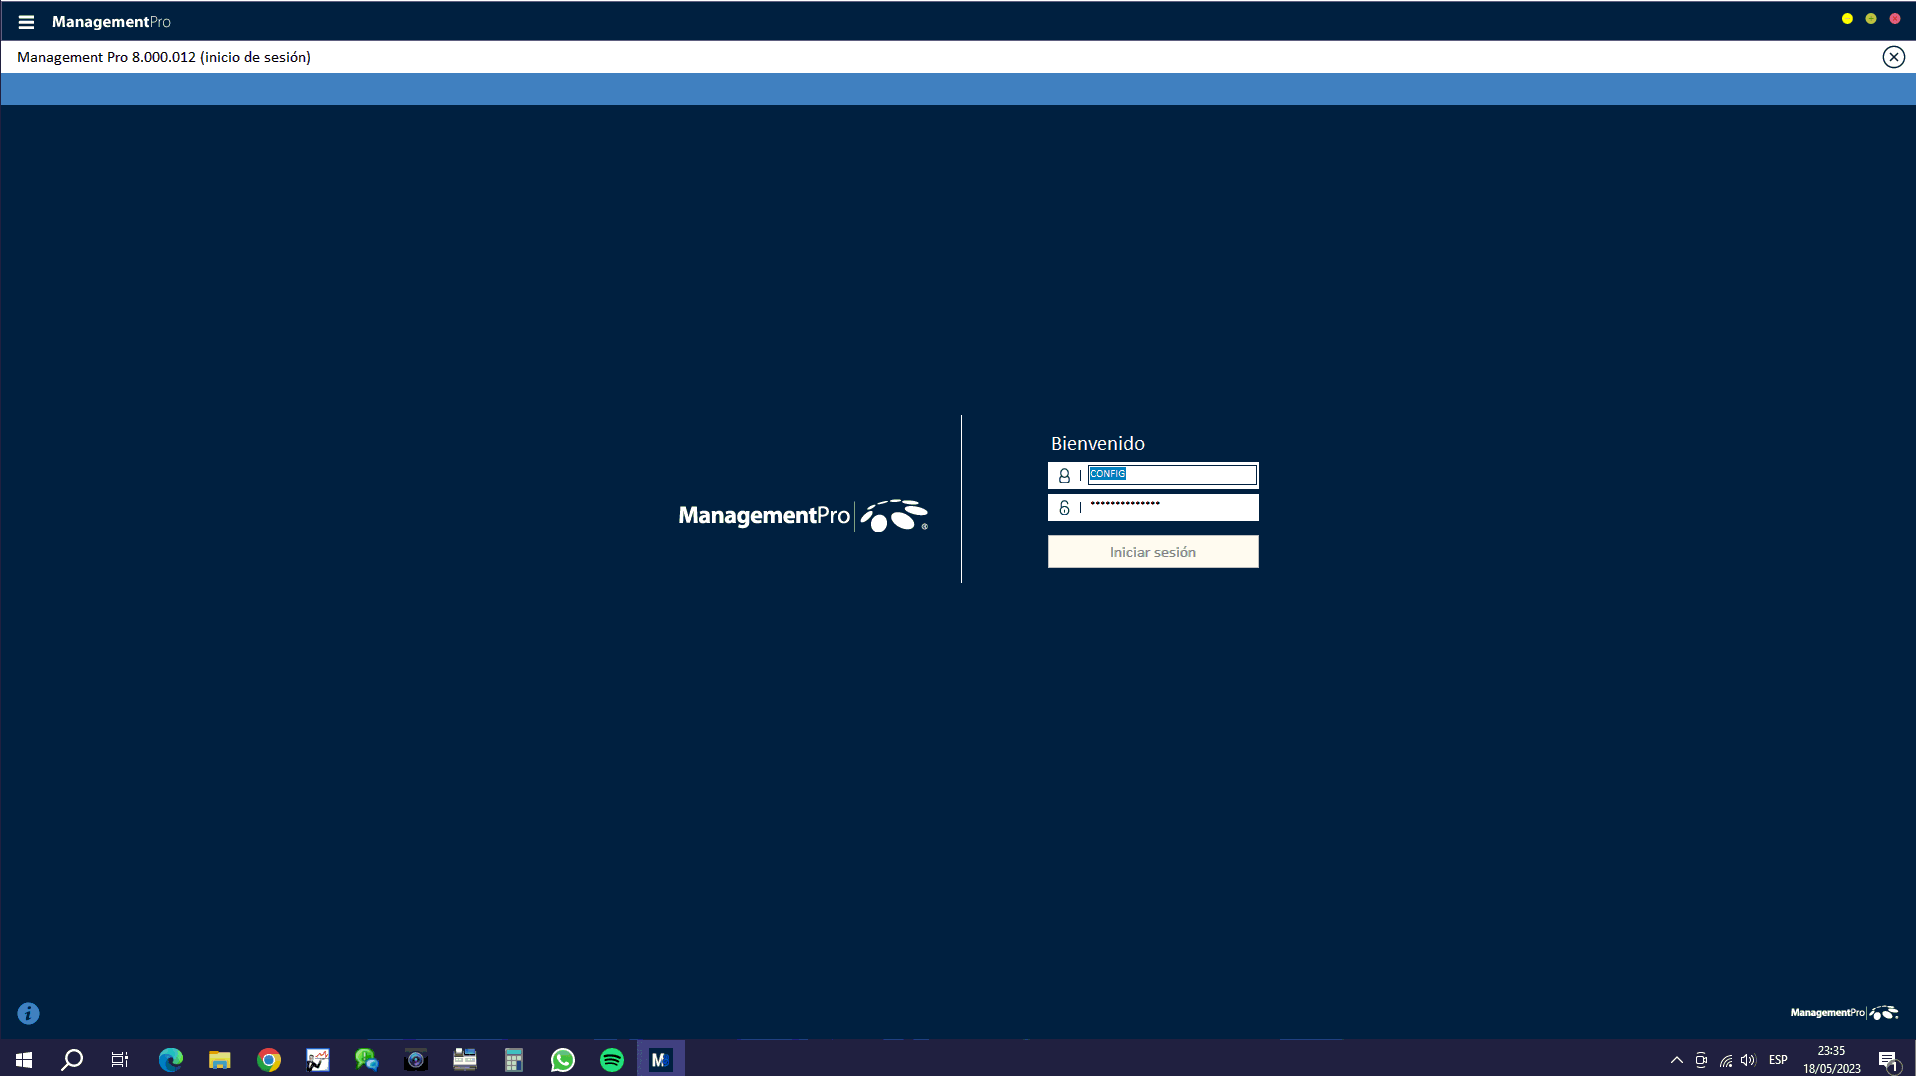Expand the hidden system tray icons

[1676, 1060]
